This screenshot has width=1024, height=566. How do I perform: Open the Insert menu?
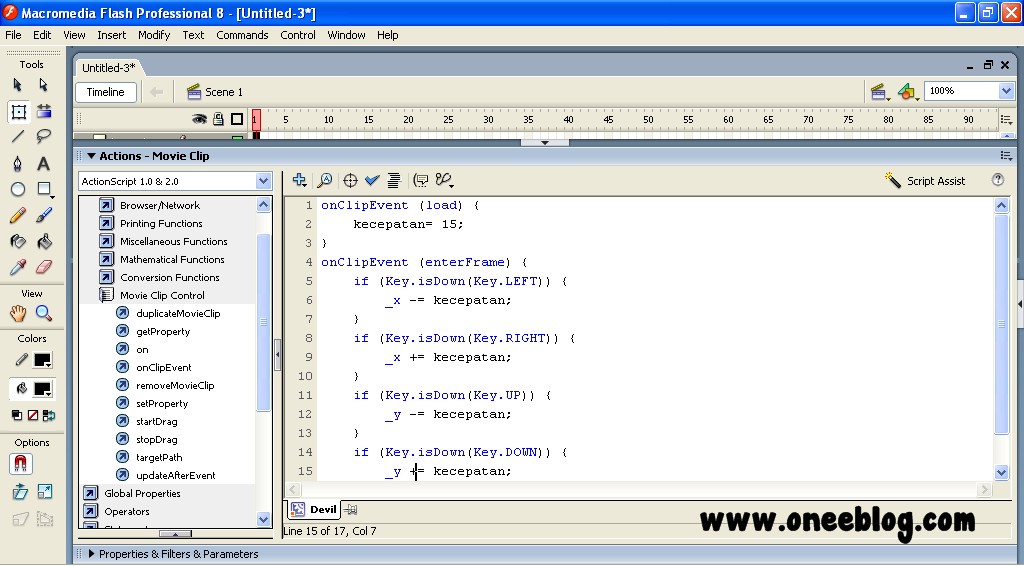pos(112,35)
